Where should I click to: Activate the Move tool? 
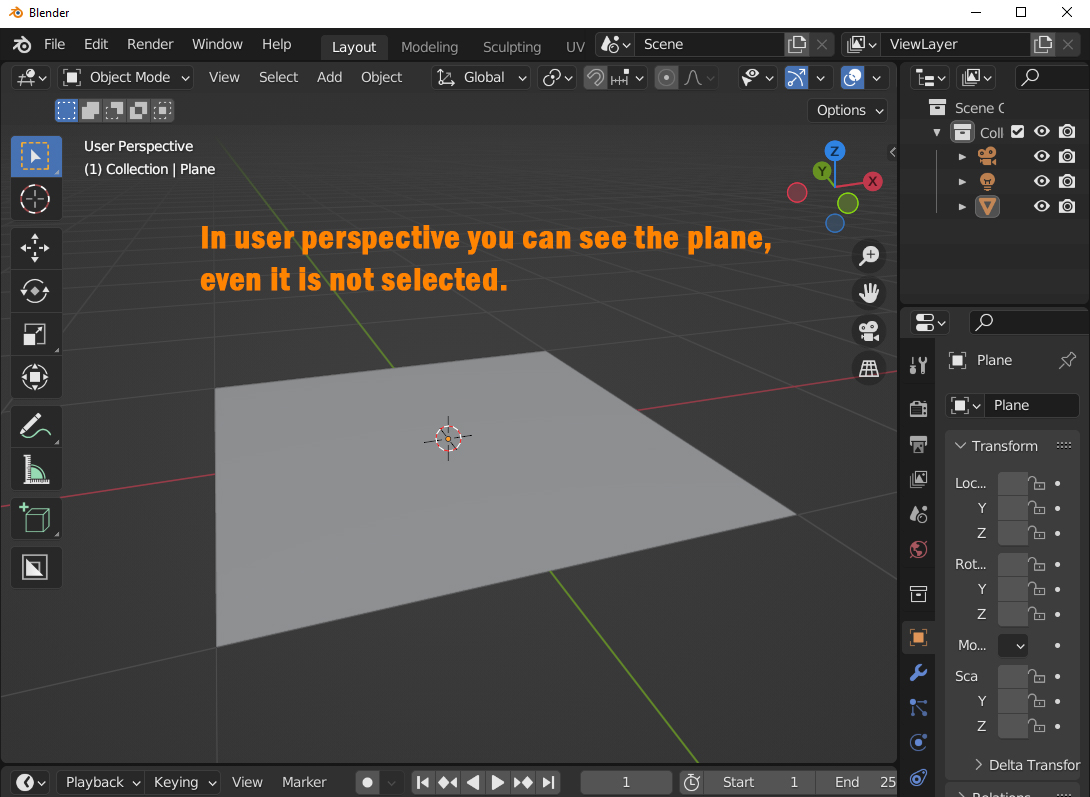[35, 248]
